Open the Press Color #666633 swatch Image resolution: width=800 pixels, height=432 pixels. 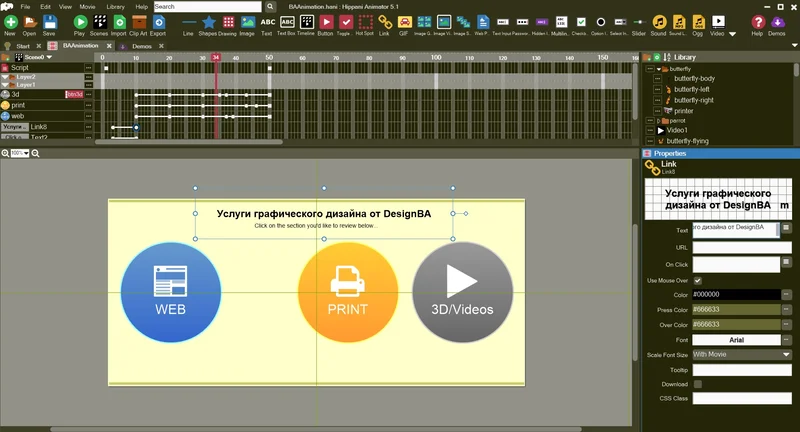point(736,310)
